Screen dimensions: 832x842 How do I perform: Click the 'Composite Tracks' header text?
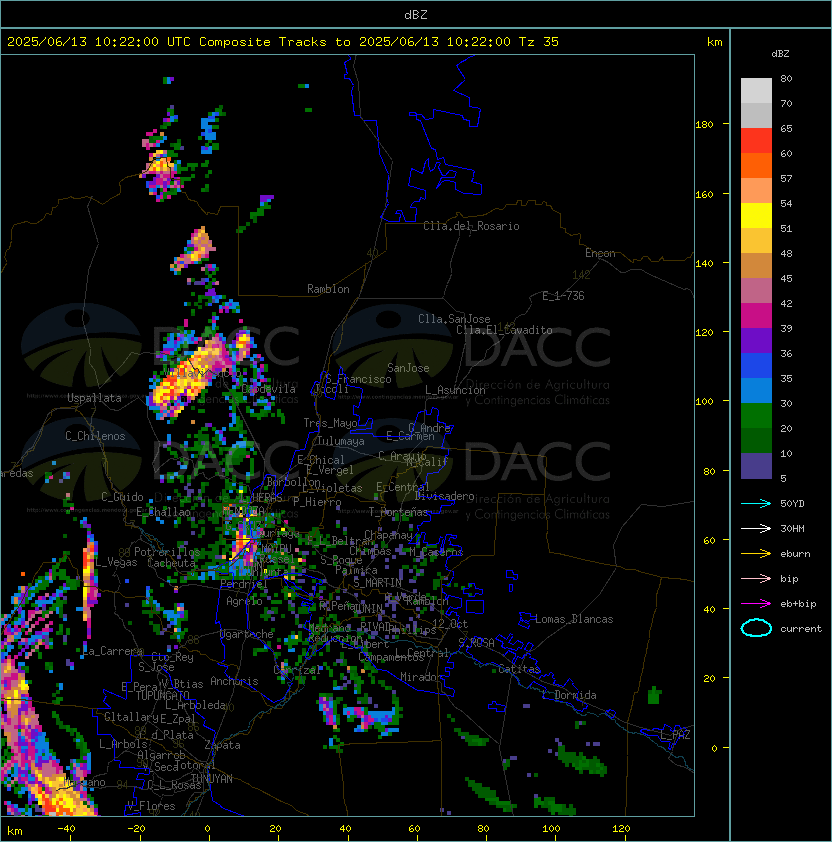point(263,42)
